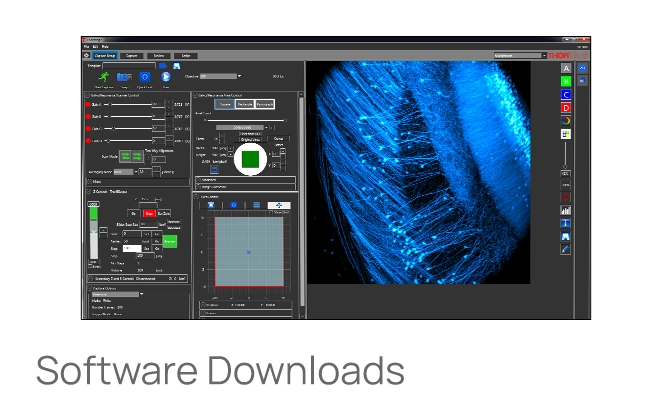
Task: Click the Set Zero button in Z control
Action: [164, 213]
